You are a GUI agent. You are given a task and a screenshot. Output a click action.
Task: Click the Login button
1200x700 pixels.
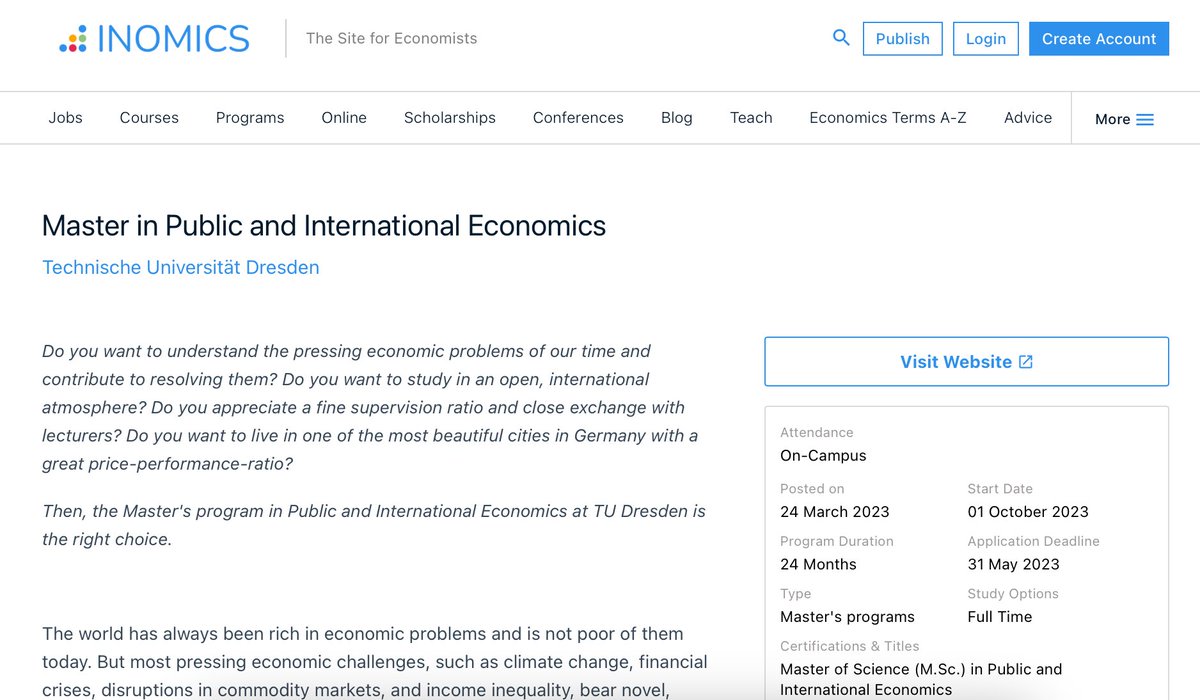[x=985, y=39]
